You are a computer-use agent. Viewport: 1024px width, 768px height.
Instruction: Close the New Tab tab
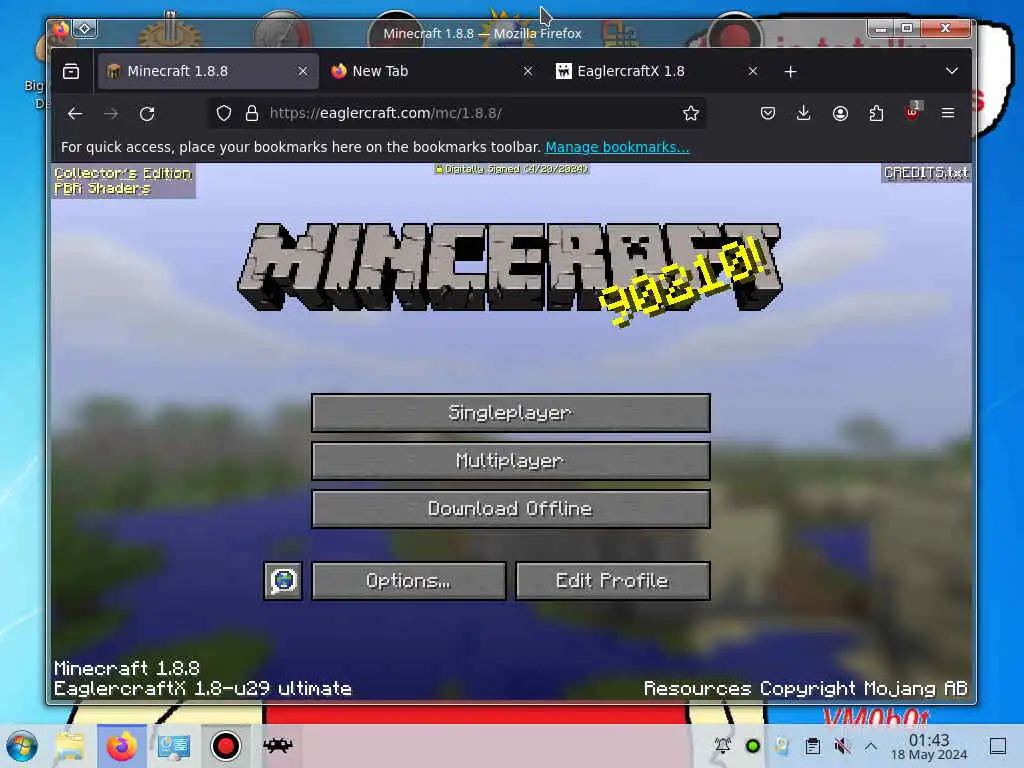point(528,71)
